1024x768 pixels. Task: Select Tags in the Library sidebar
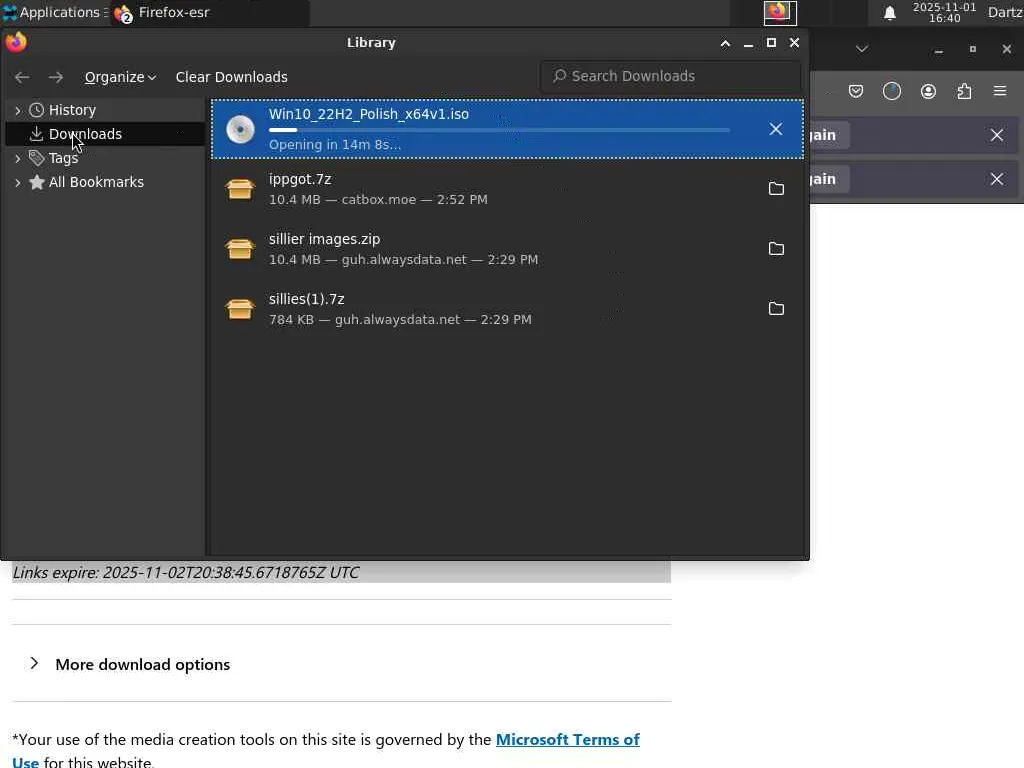63,158
